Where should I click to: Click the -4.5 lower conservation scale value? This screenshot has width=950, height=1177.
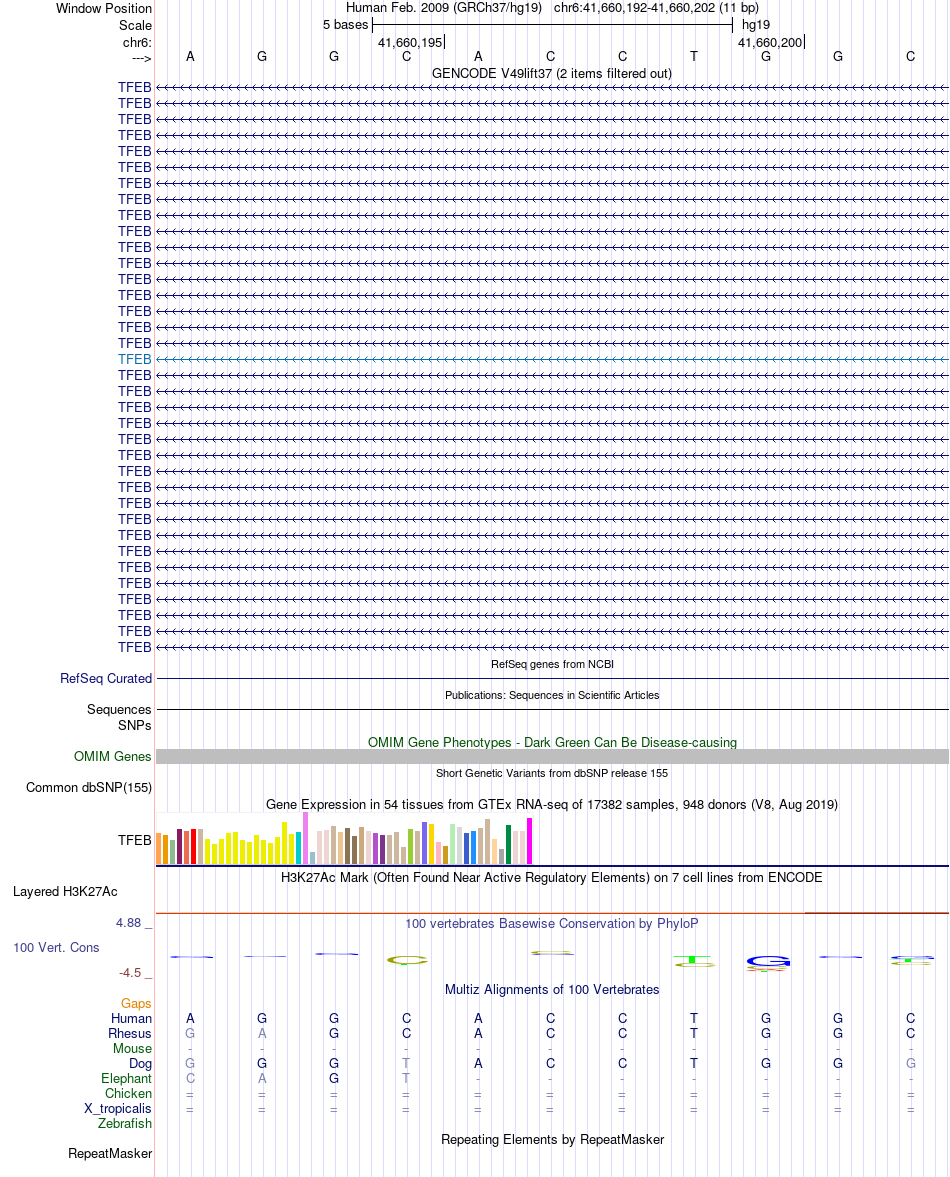129,973
